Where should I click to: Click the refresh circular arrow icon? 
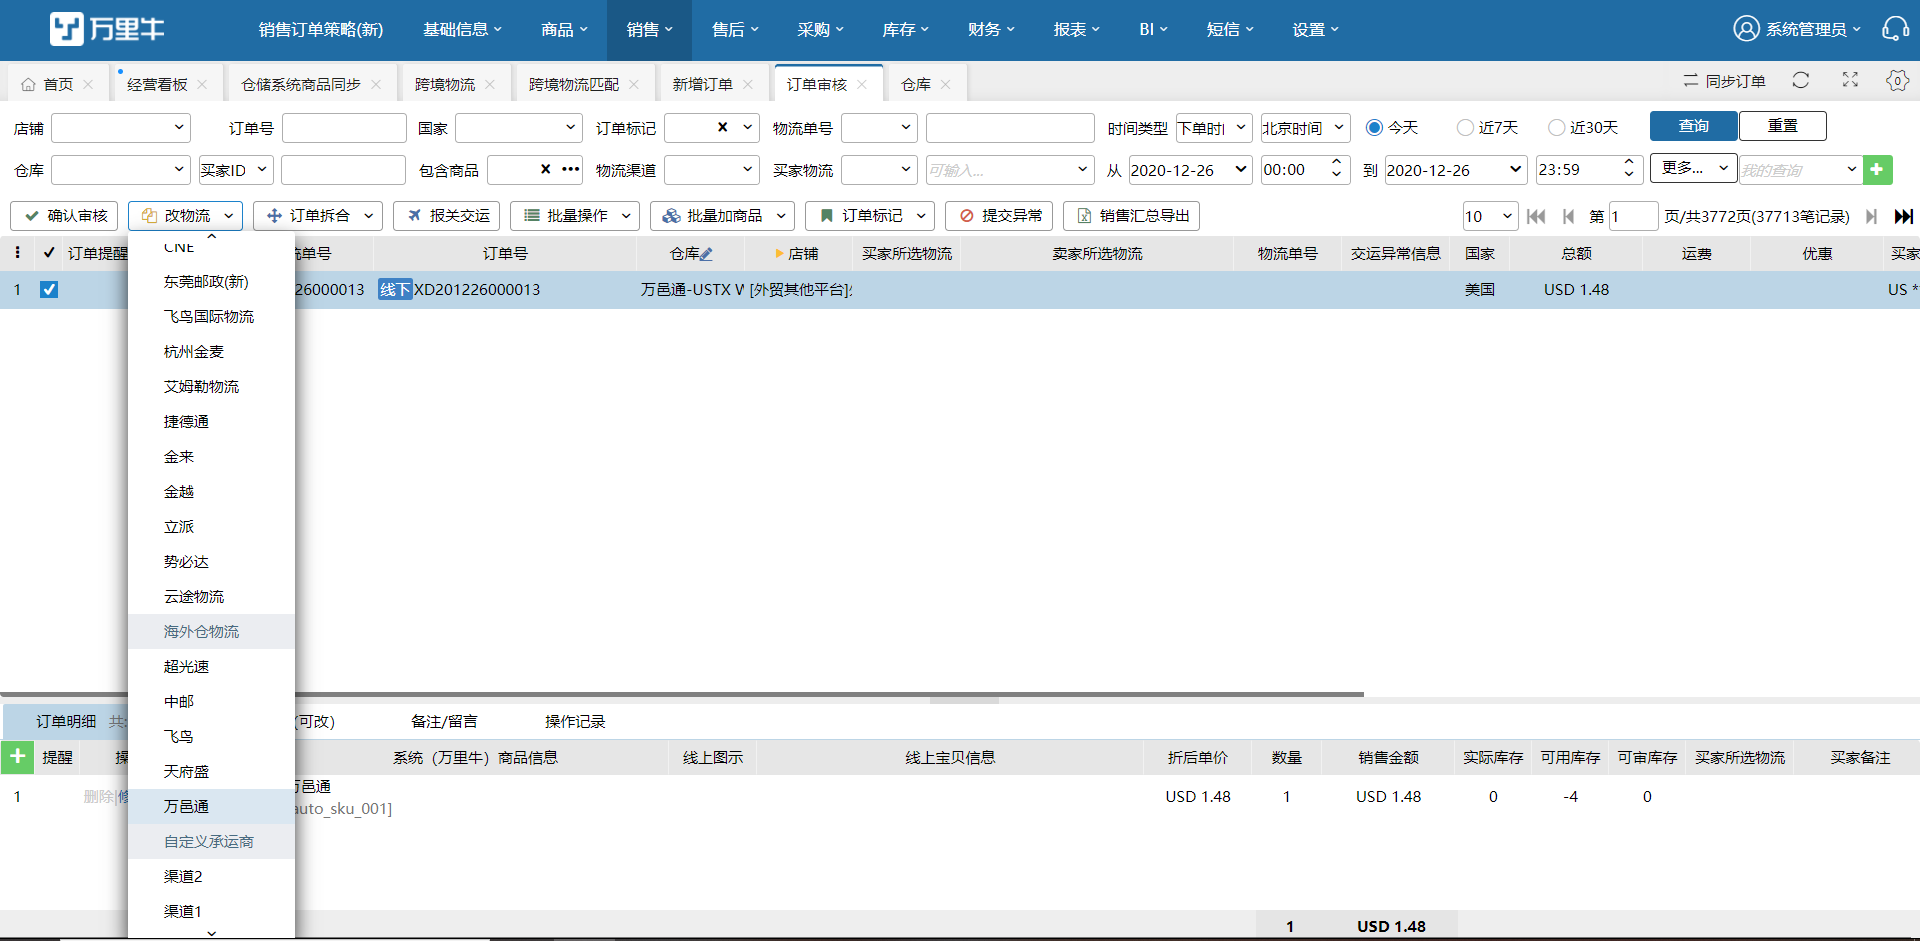tap(1801, 80)
